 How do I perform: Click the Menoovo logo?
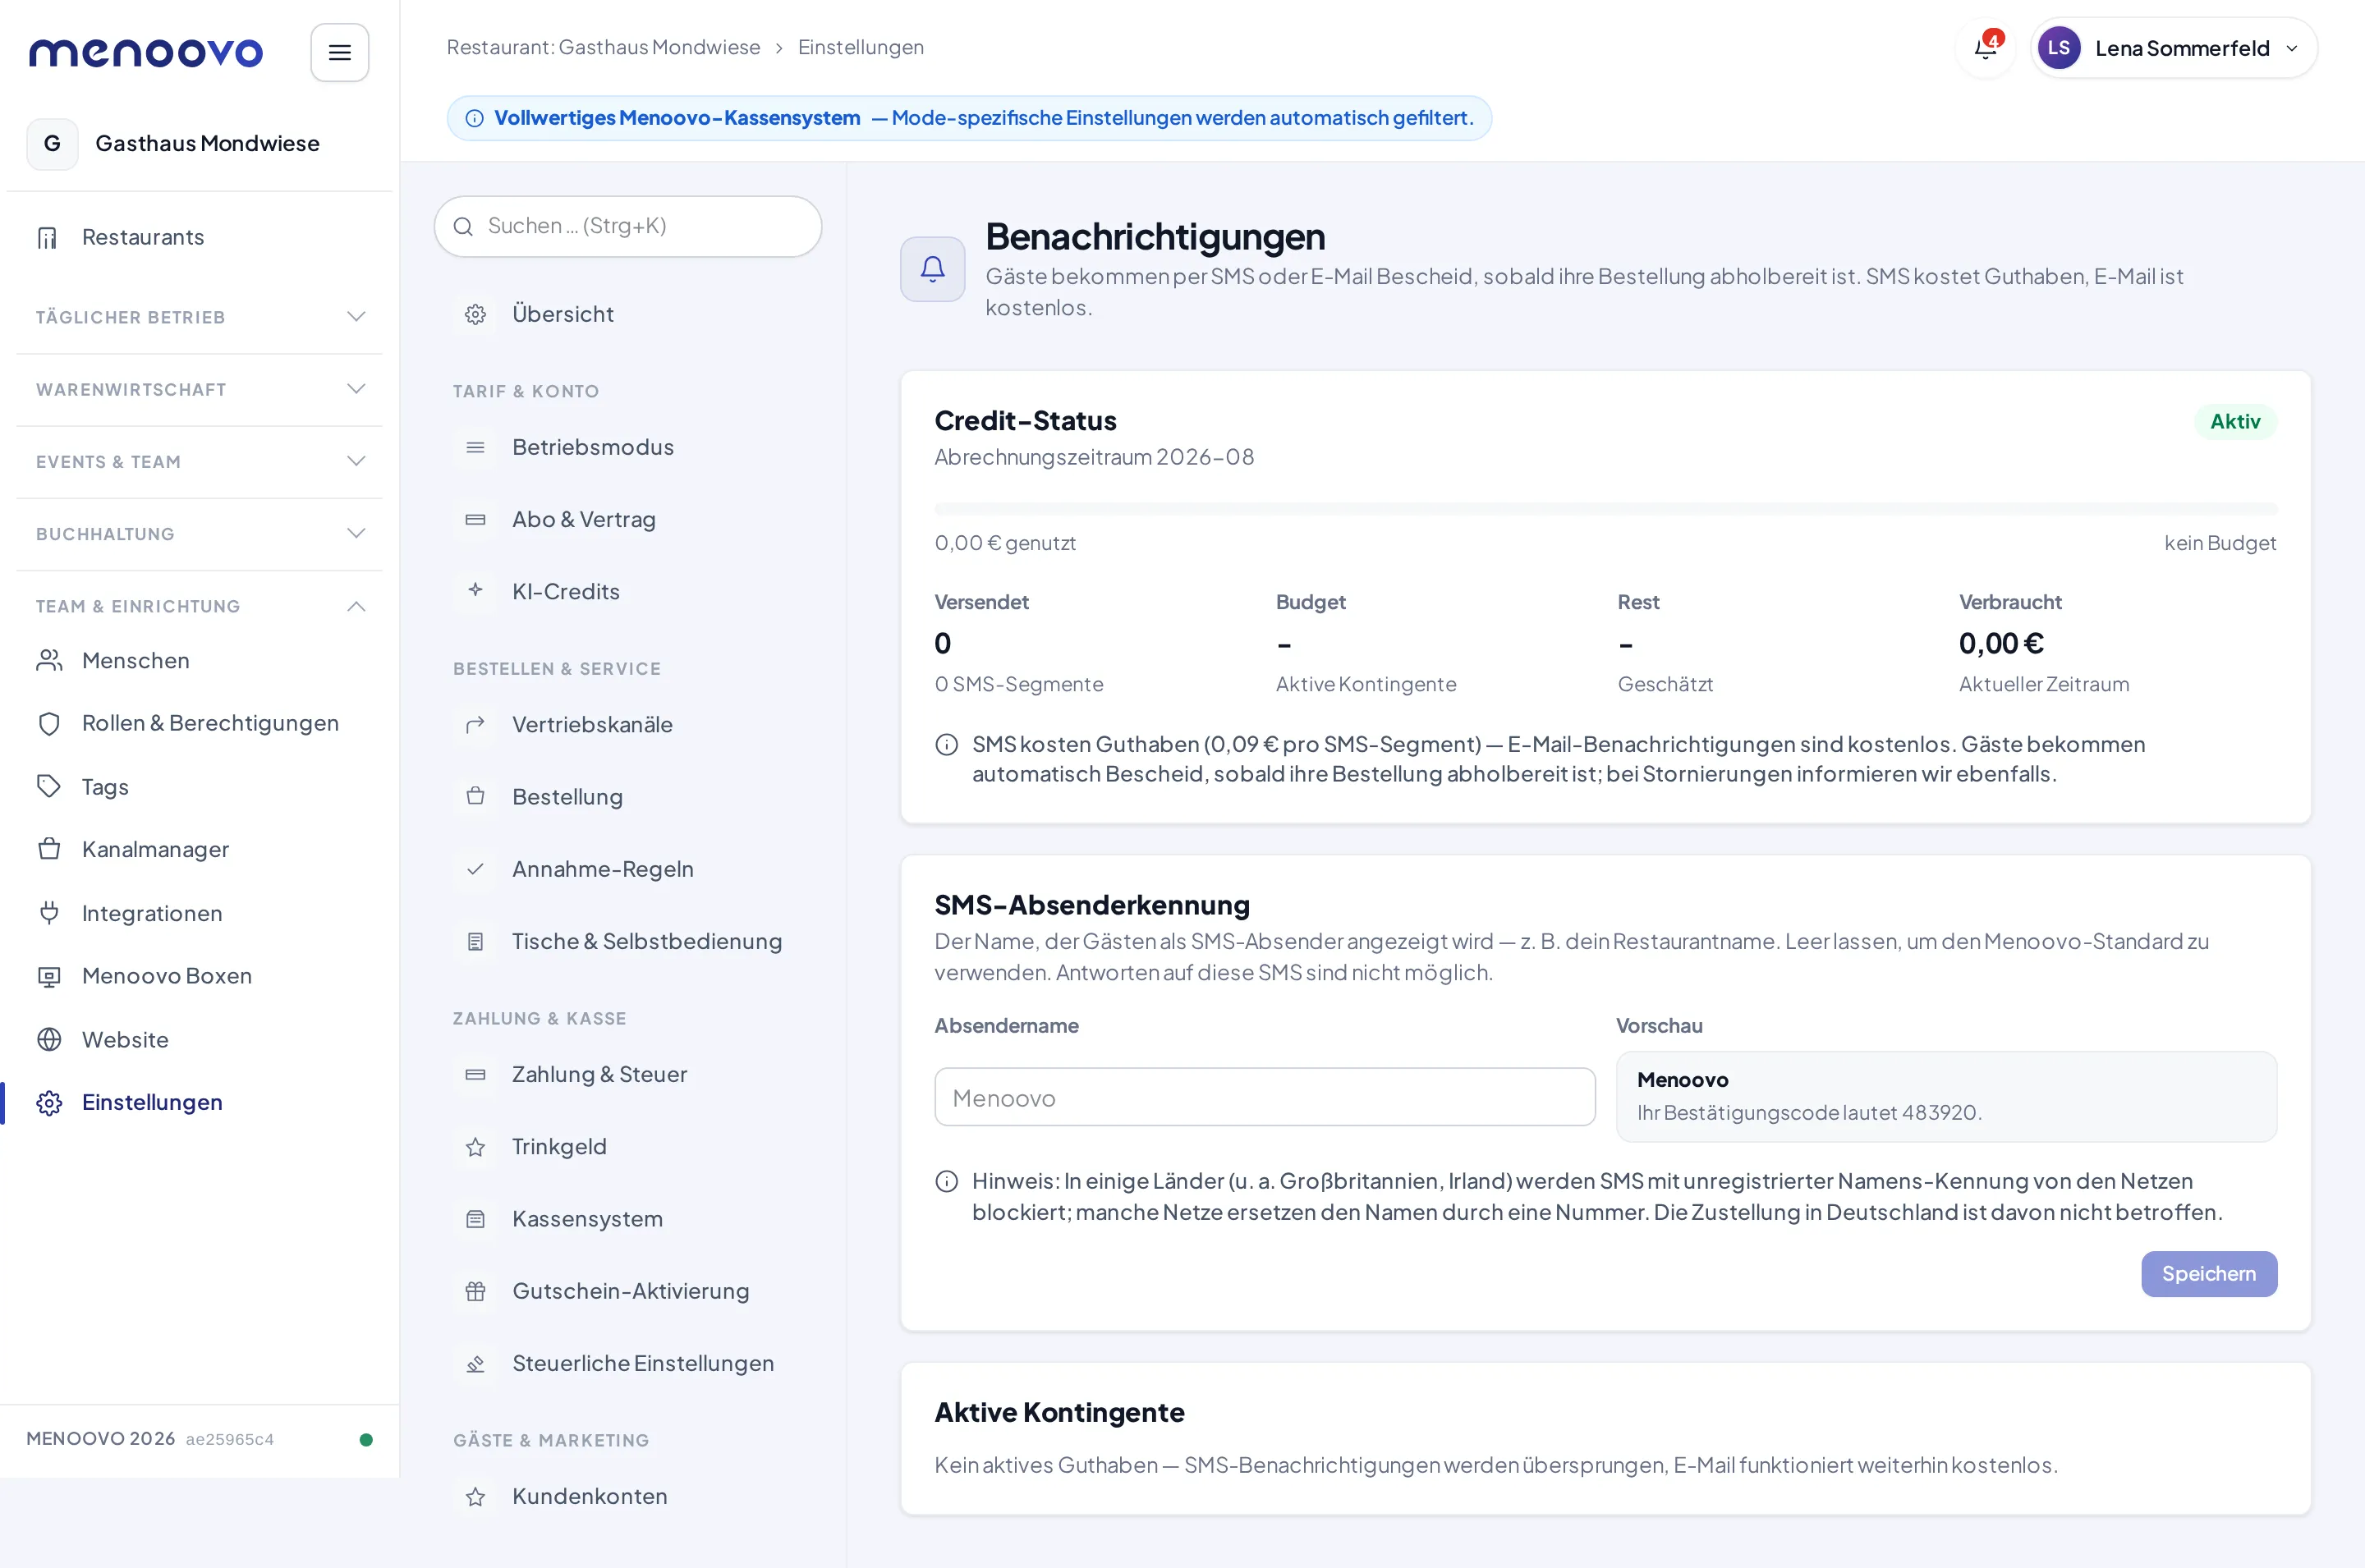tap(146, 52)
